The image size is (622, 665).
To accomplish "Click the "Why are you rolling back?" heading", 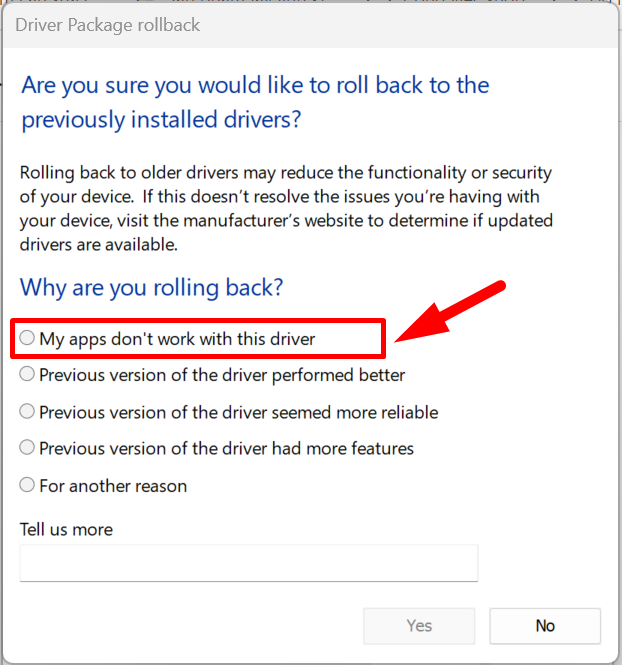I will pos(152,288).
